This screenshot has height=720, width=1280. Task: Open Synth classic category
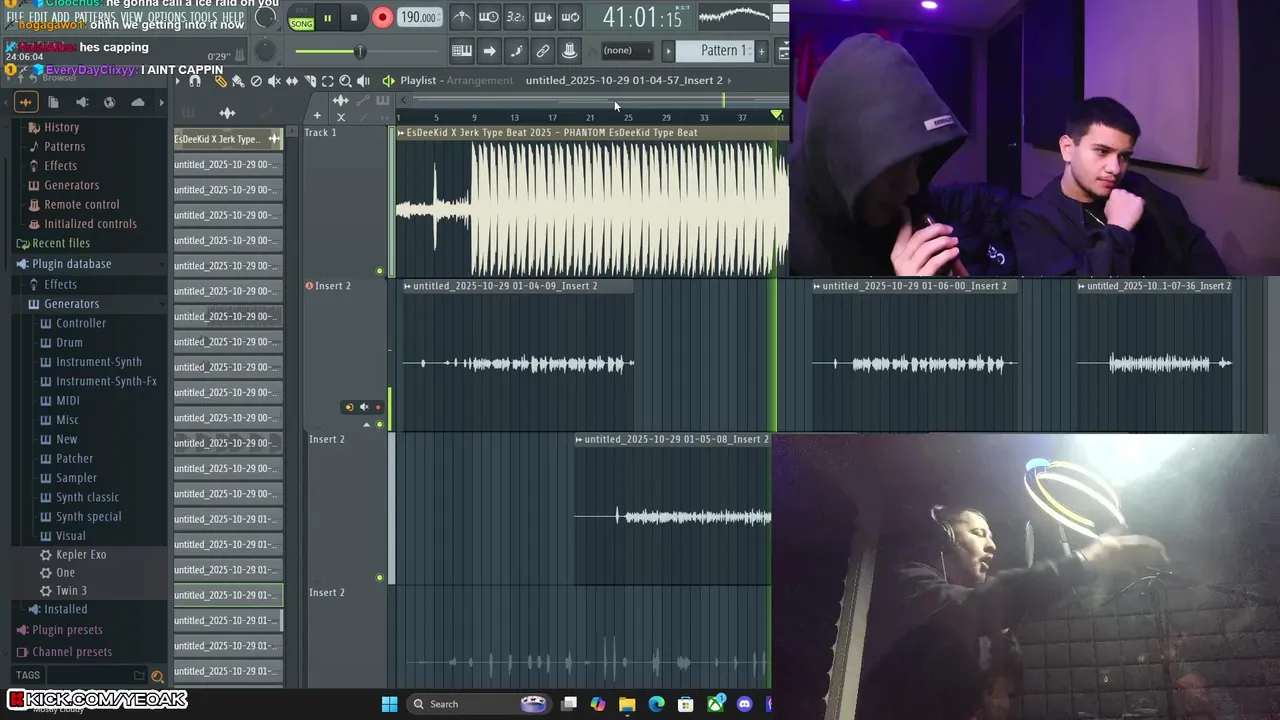click(87, 497)
